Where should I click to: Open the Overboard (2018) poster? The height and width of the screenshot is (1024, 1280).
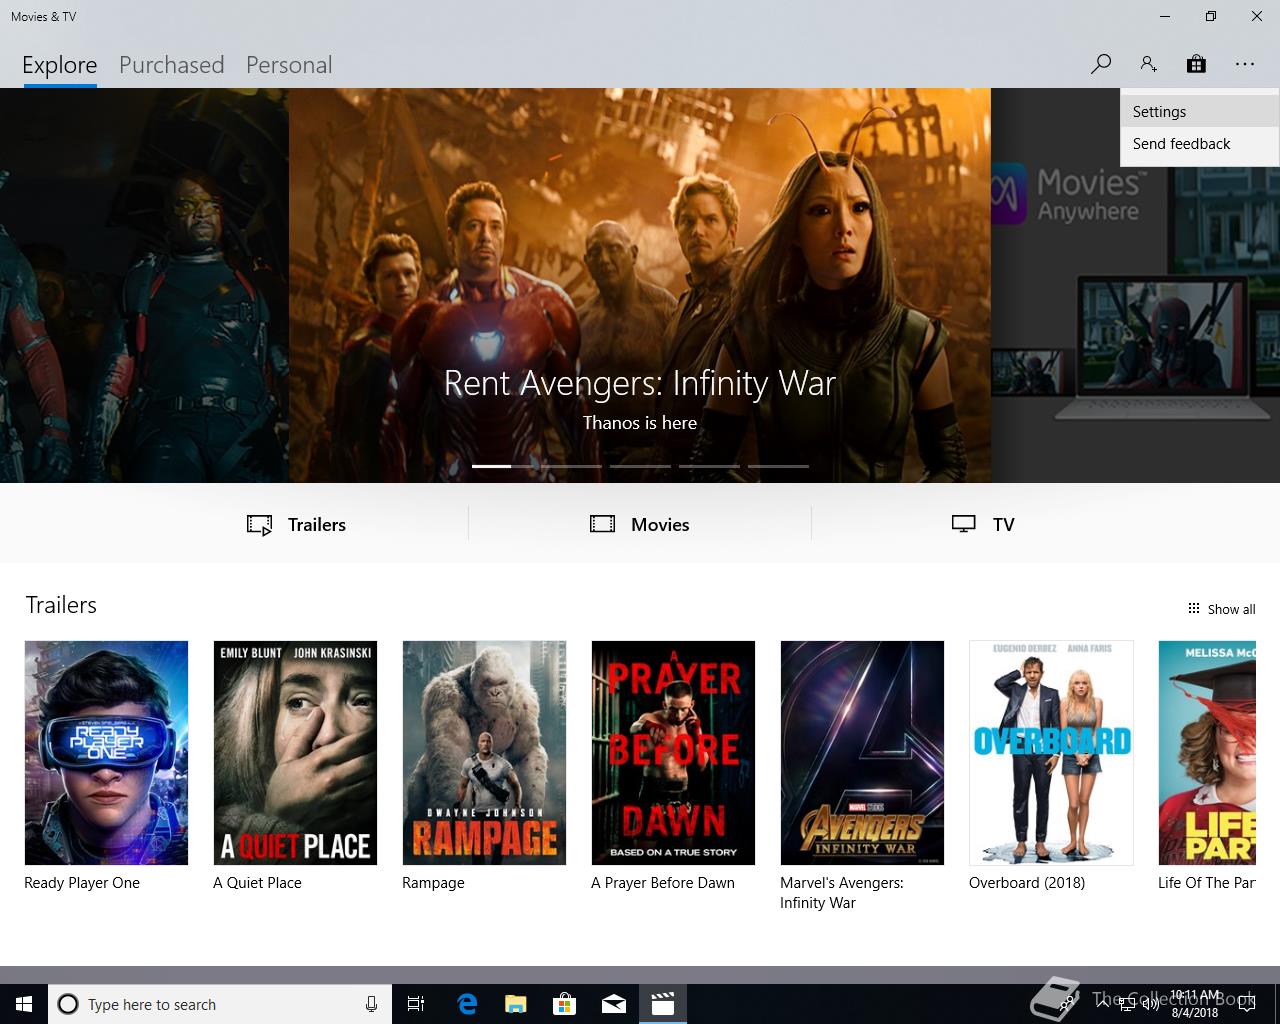[x=1051, y=753]
